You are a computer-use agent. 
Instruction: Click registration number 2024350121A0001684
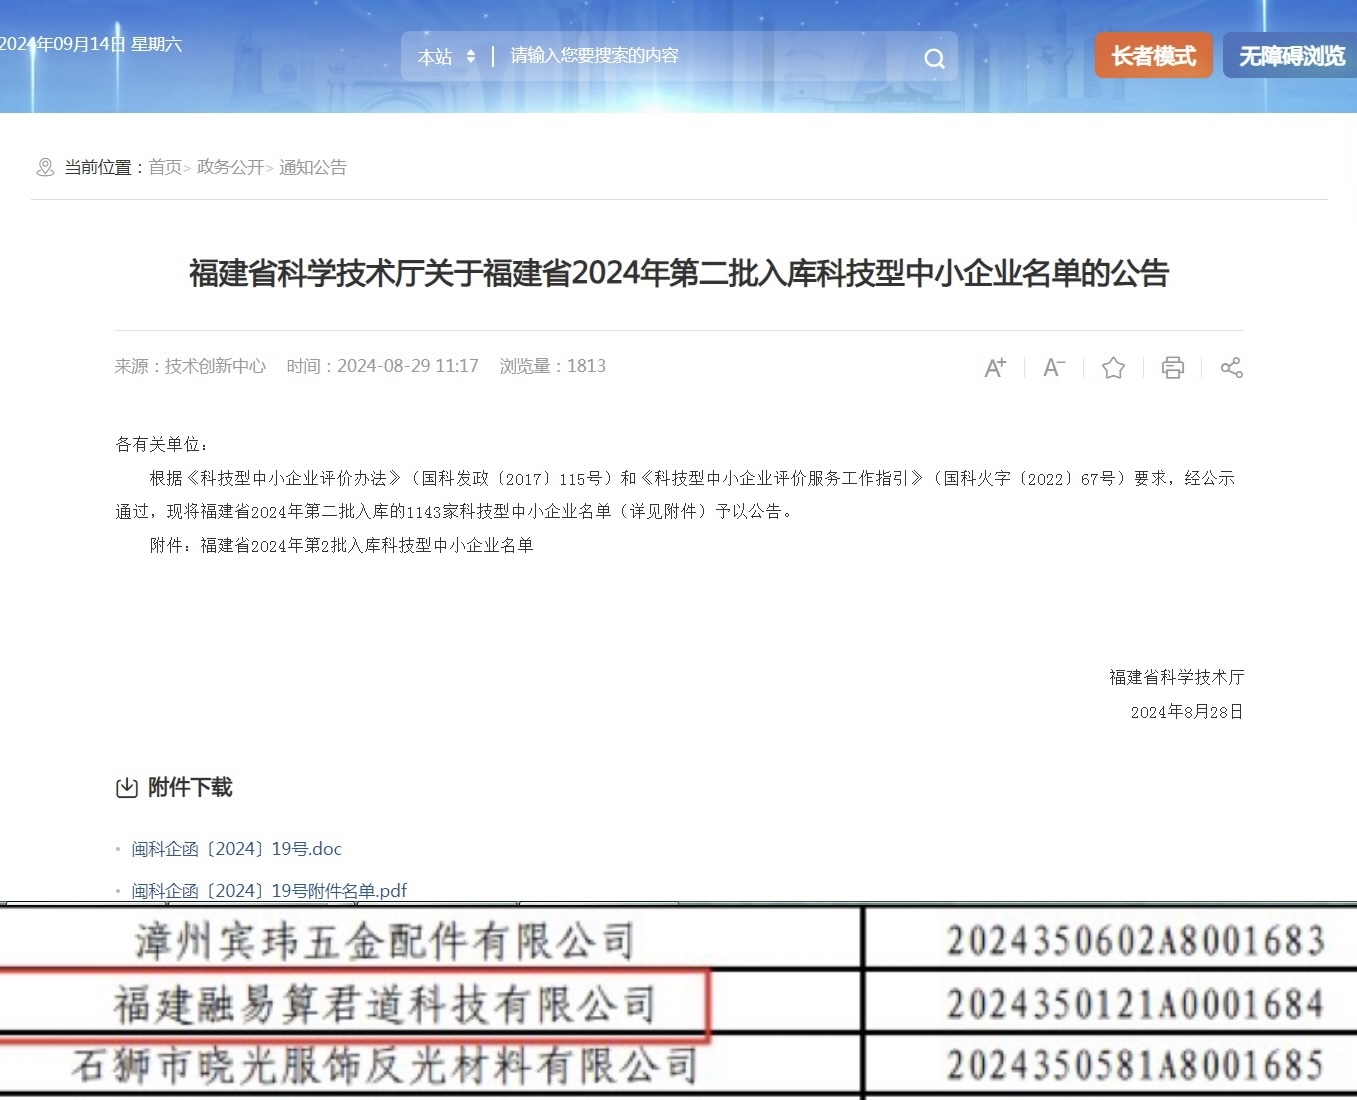click(1135, 1004)
